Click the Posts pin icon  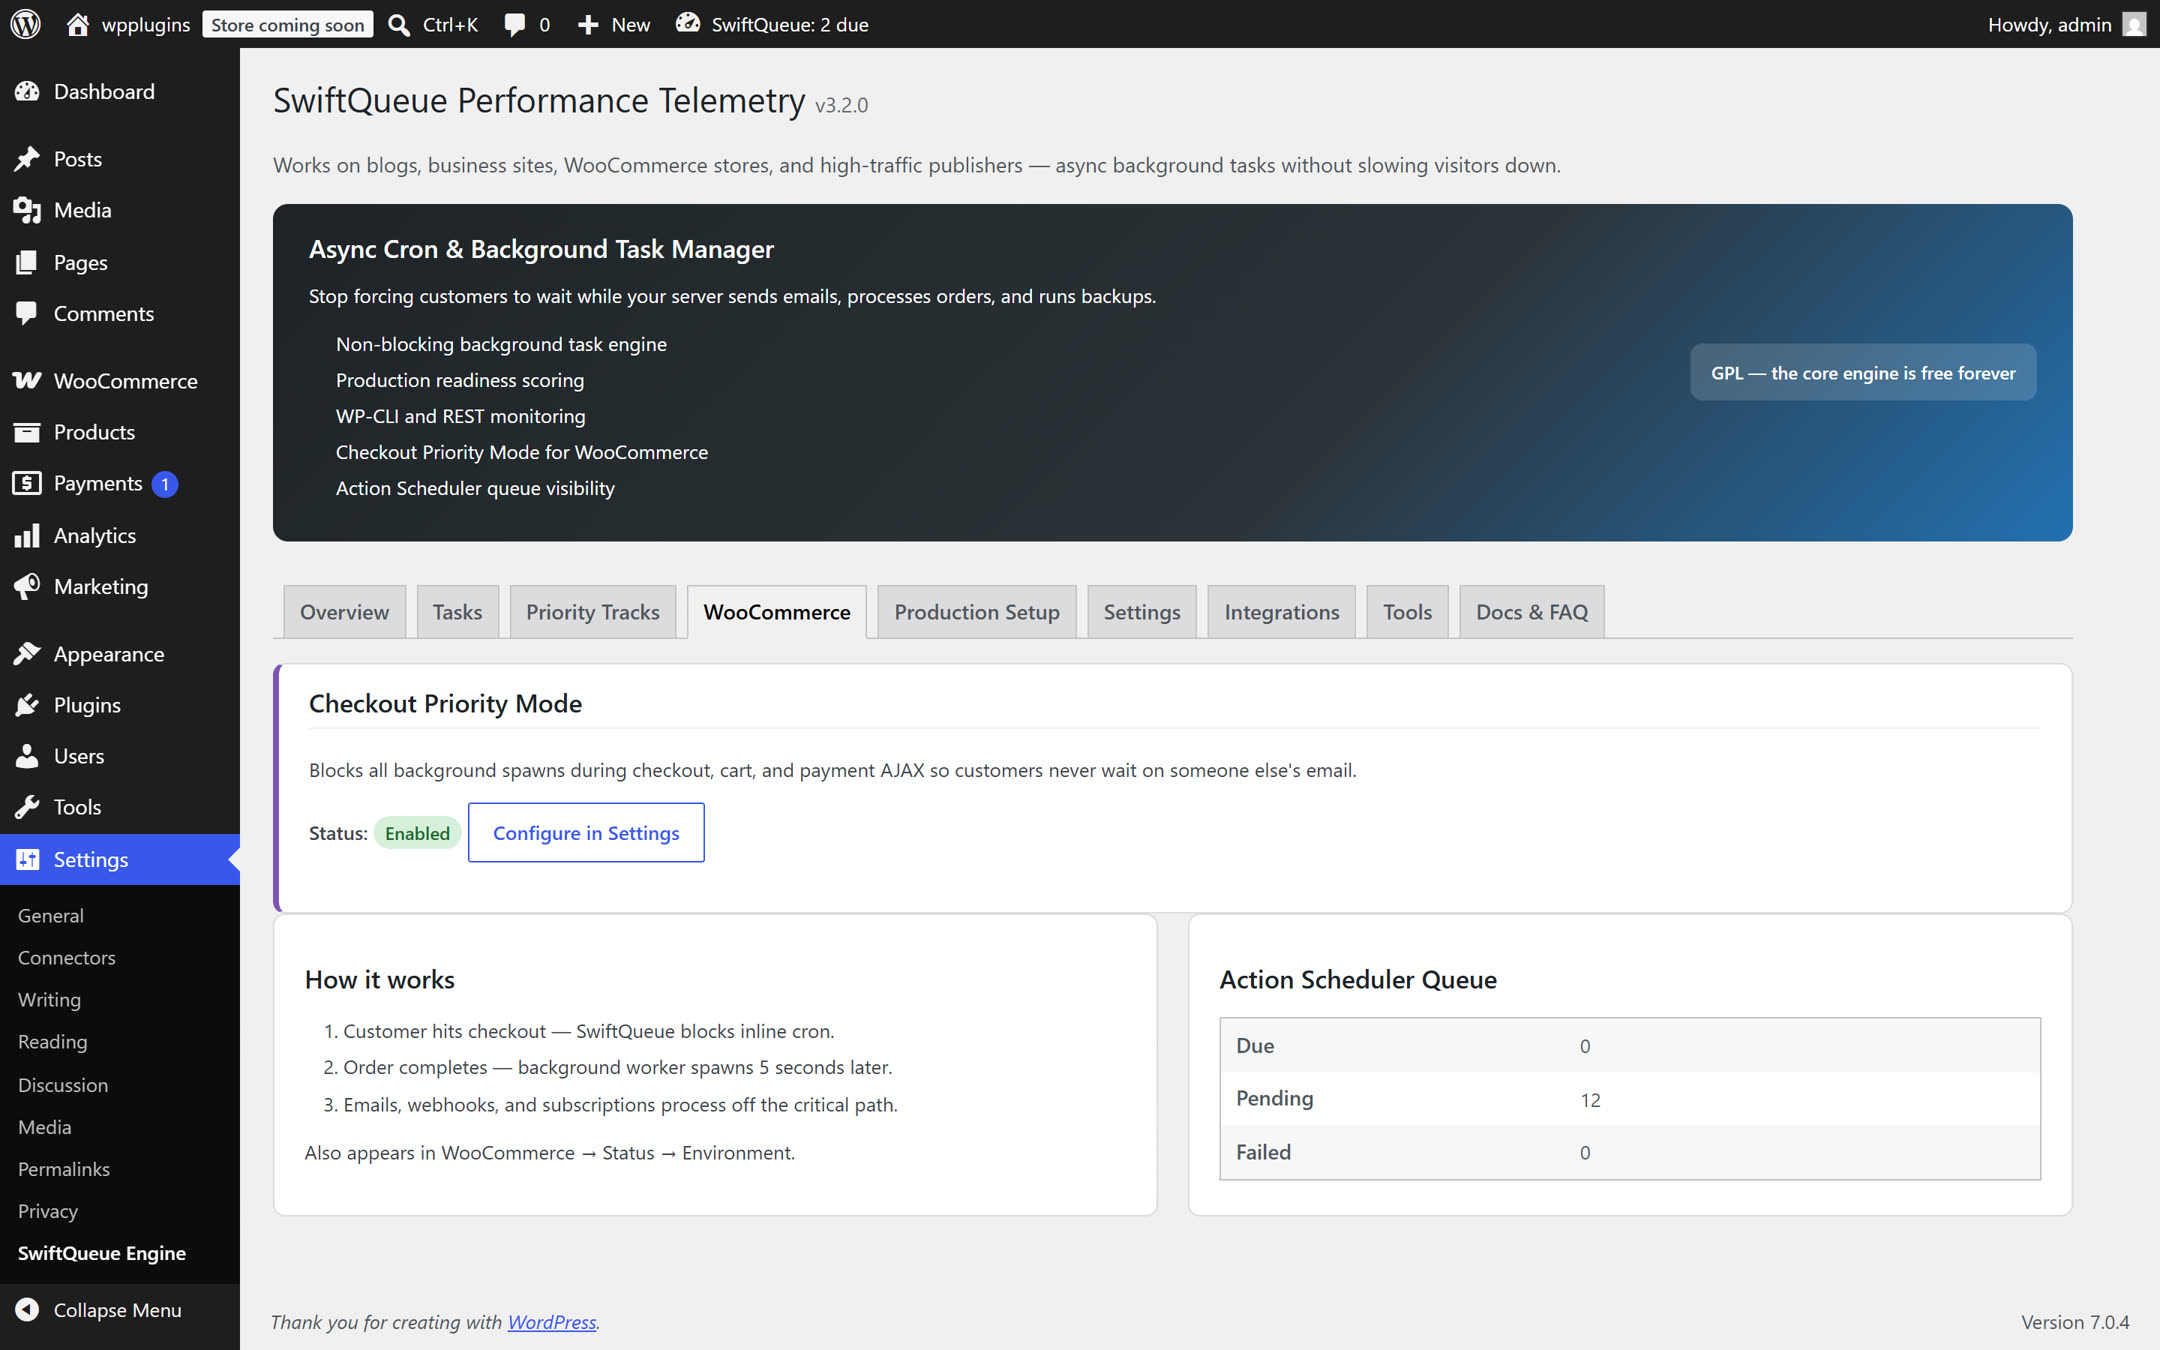[x=27, y=159]
